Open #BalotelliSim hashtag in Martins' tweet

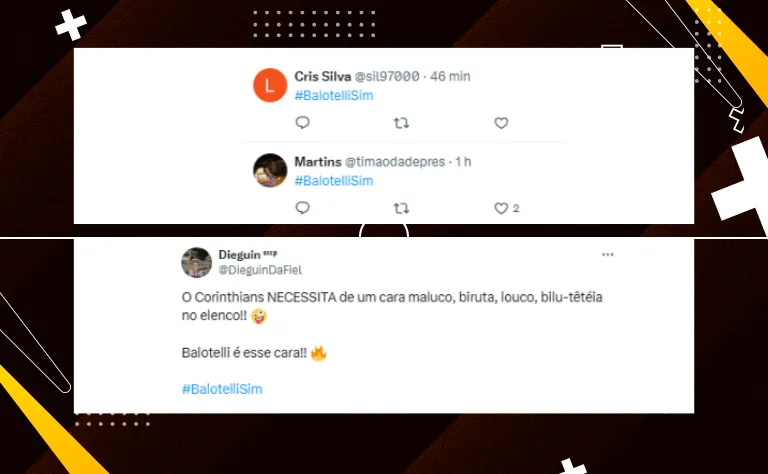334,181
